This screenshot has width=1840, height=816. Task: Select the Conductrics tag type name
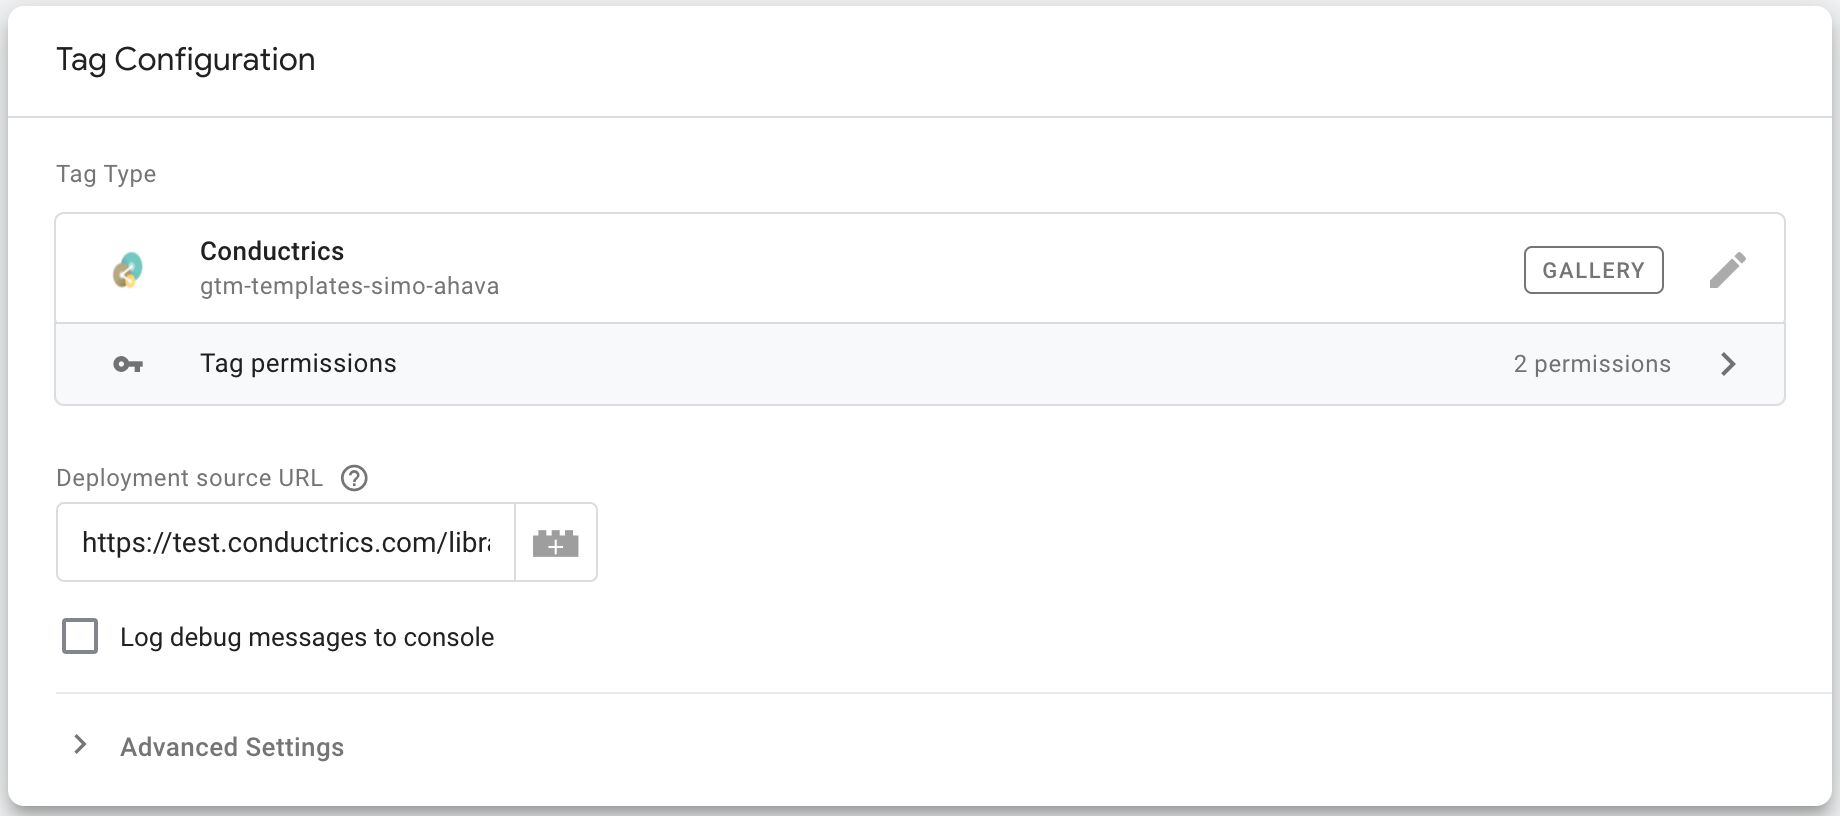(x=272, y=251)
